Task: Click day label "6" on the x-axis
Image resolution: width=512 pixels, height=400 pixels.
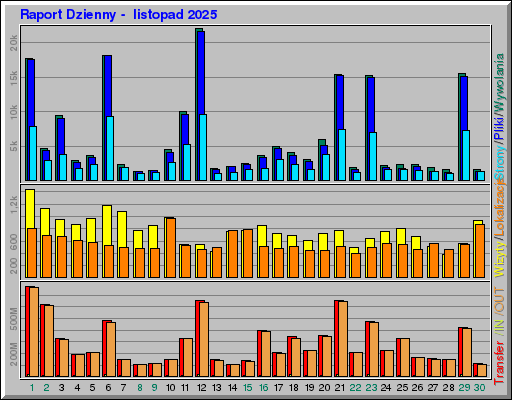Action: [x=108, y=388]
